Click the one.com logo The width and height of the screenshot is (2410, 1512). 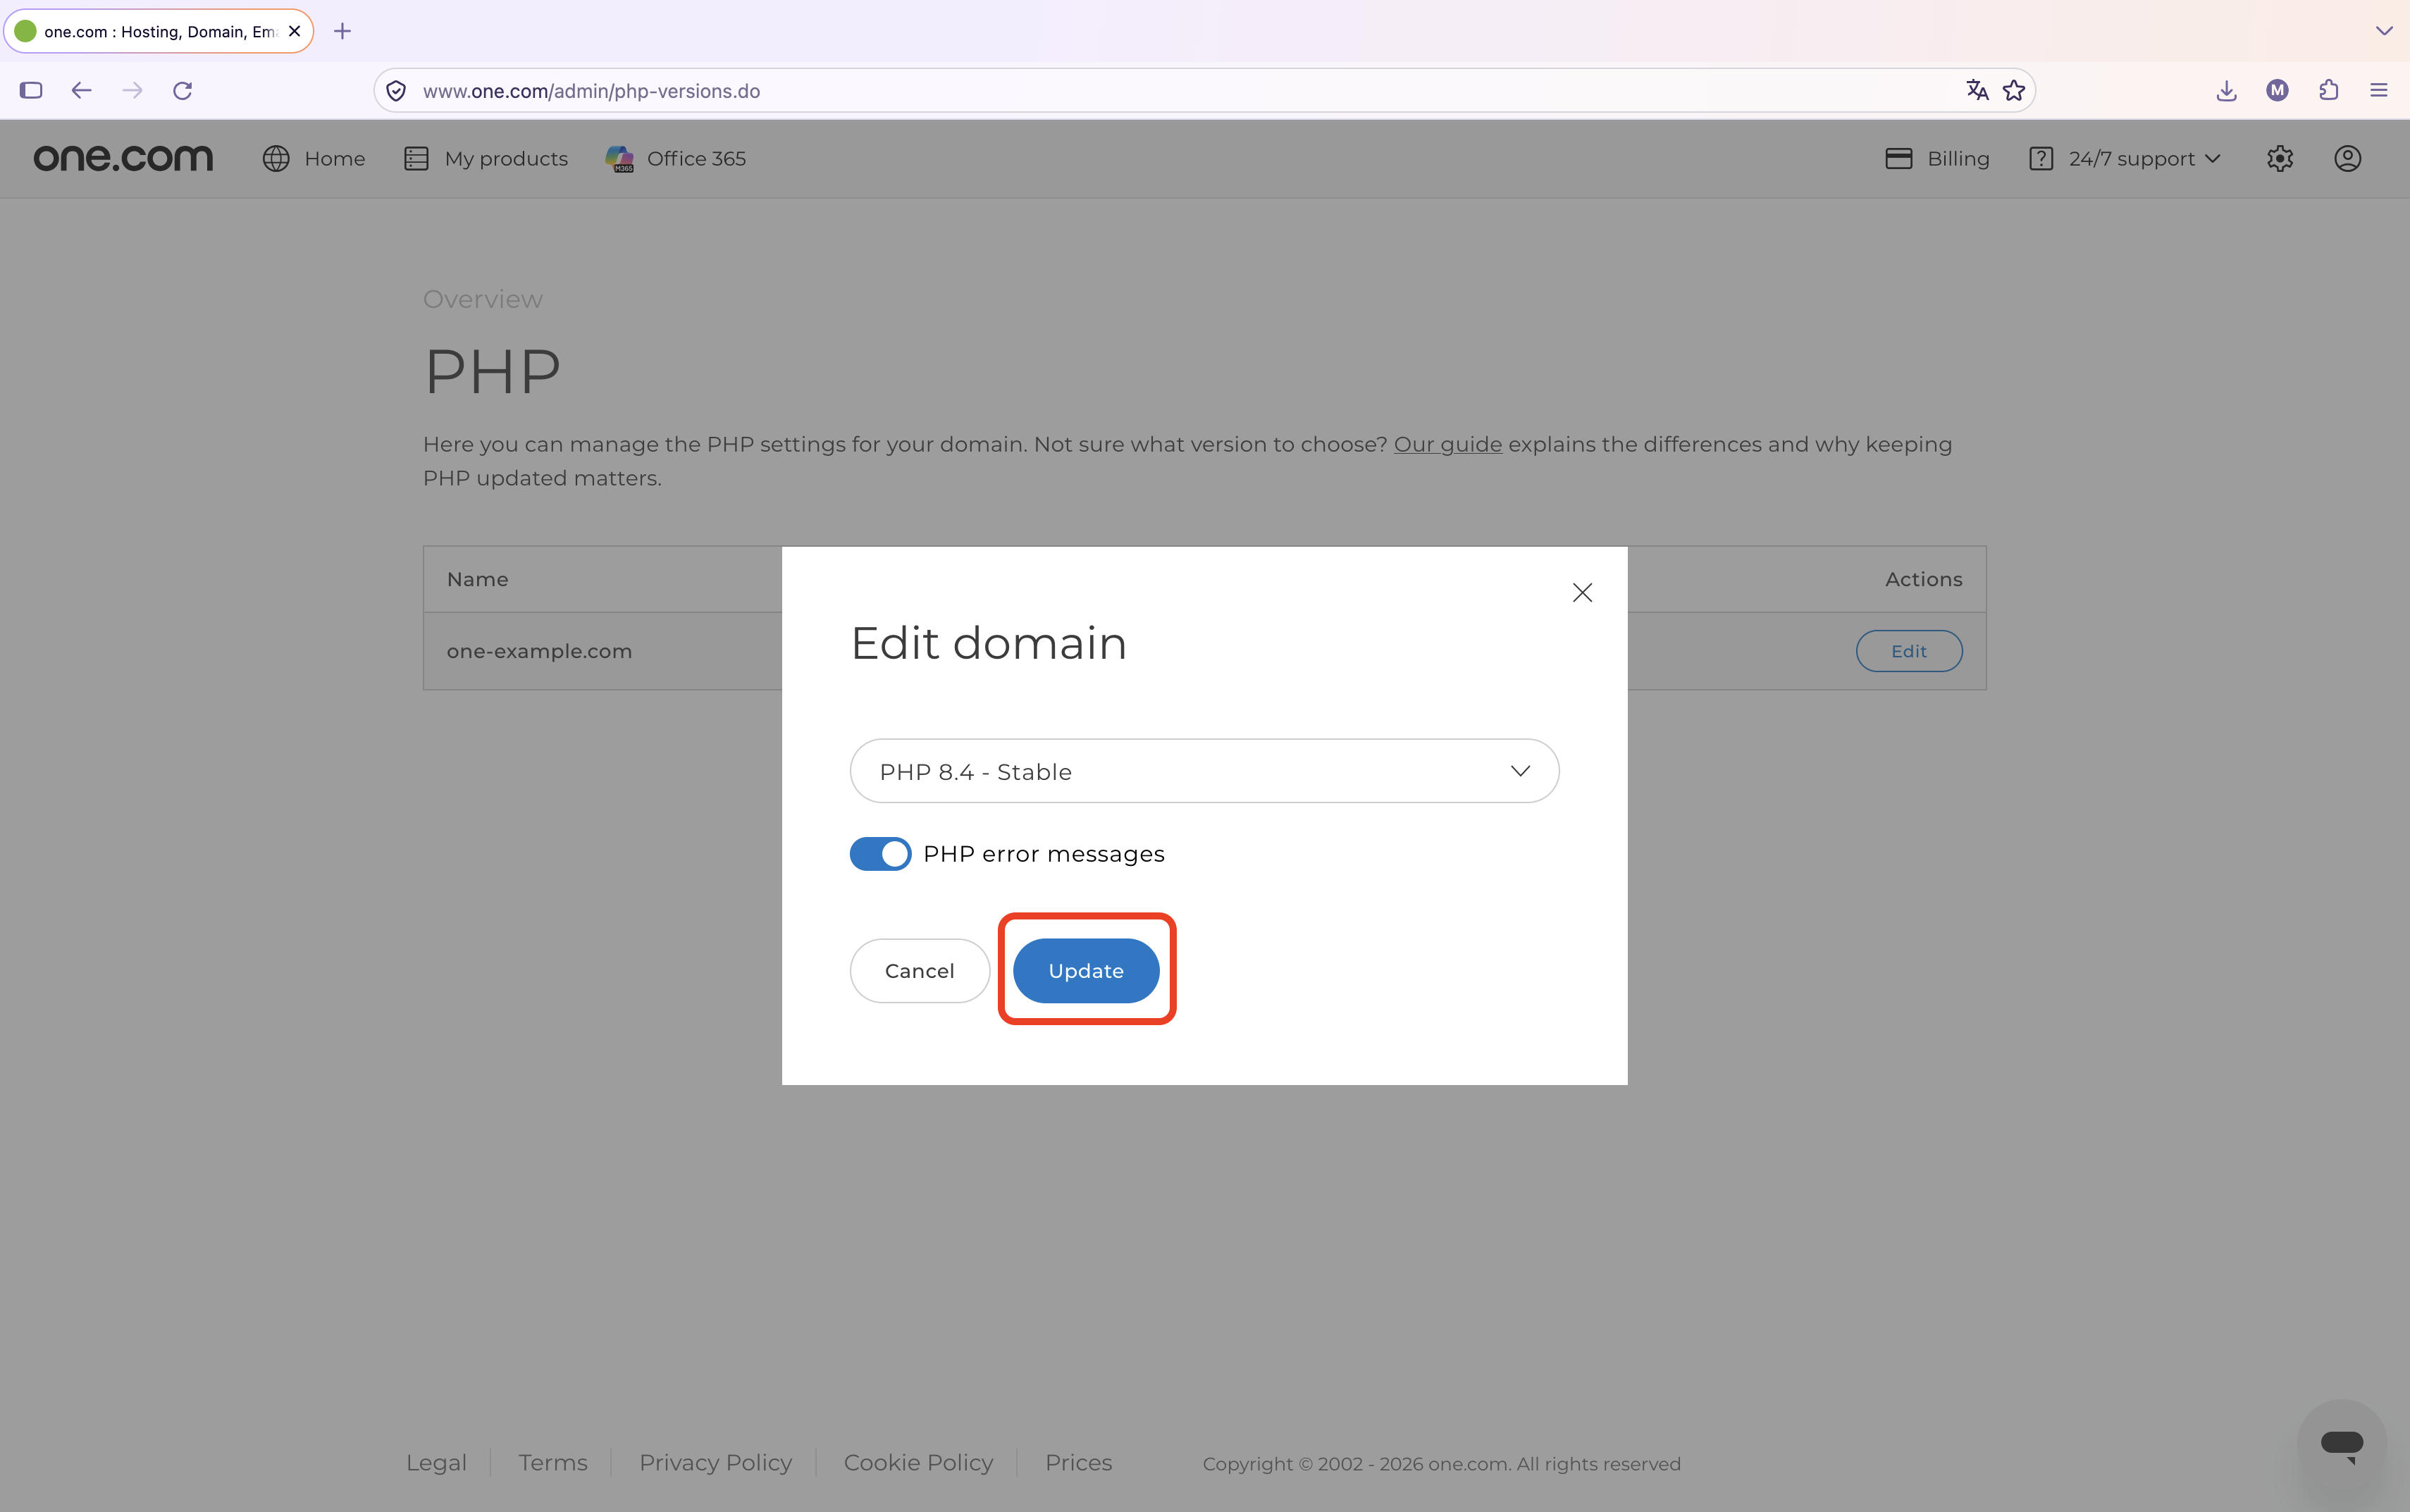(x=123, y=158)
